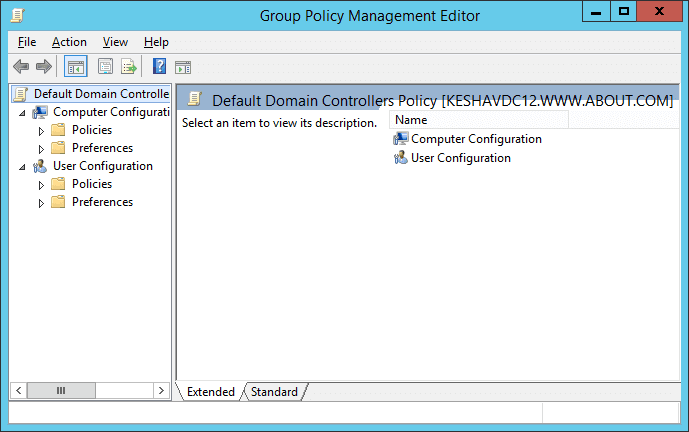Toggle the Show/Hide Action Pane icon

(x=183, y=67)
